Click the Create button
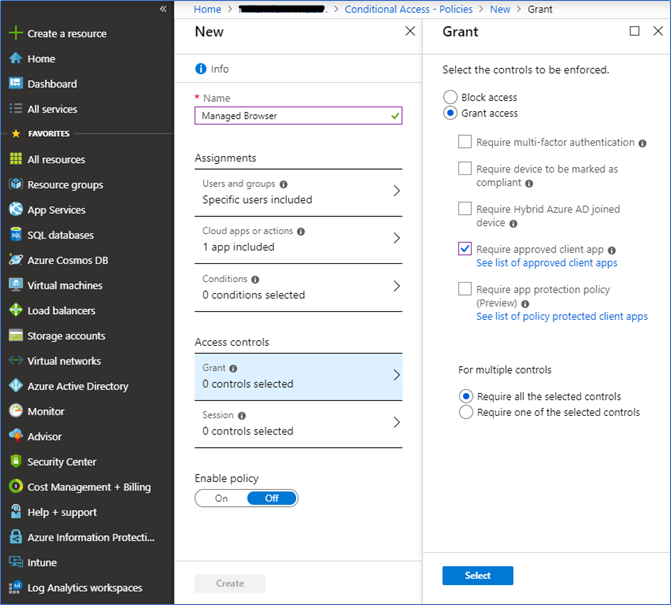 230,583
